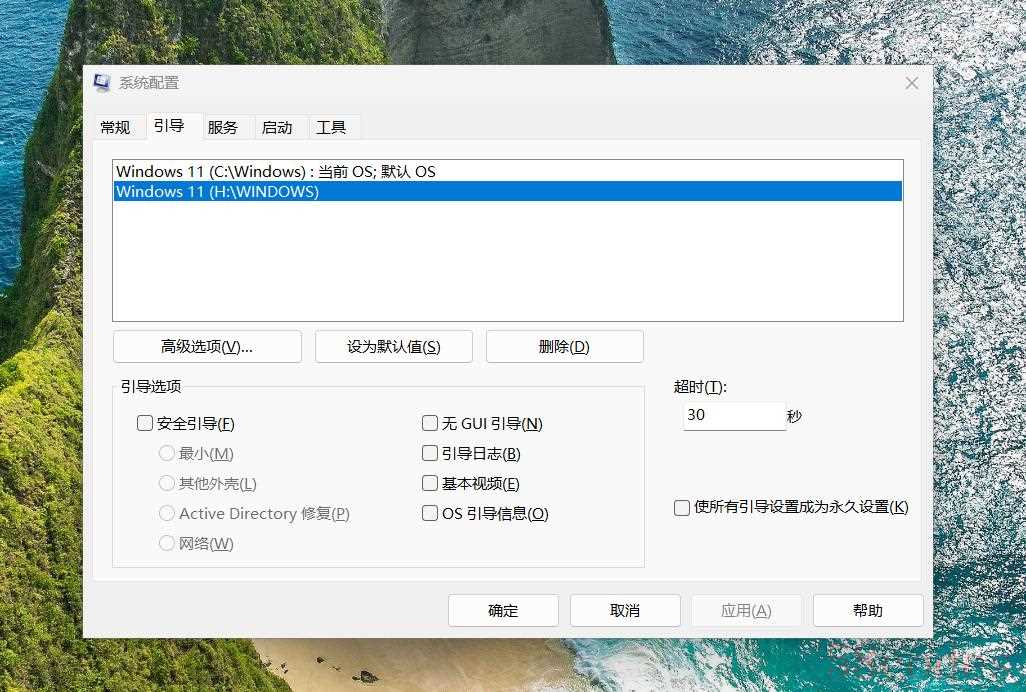1026x692 pixels.
Task: Select the Windows 11 (C:\Windows) boot entry
Action: [276, 172]
